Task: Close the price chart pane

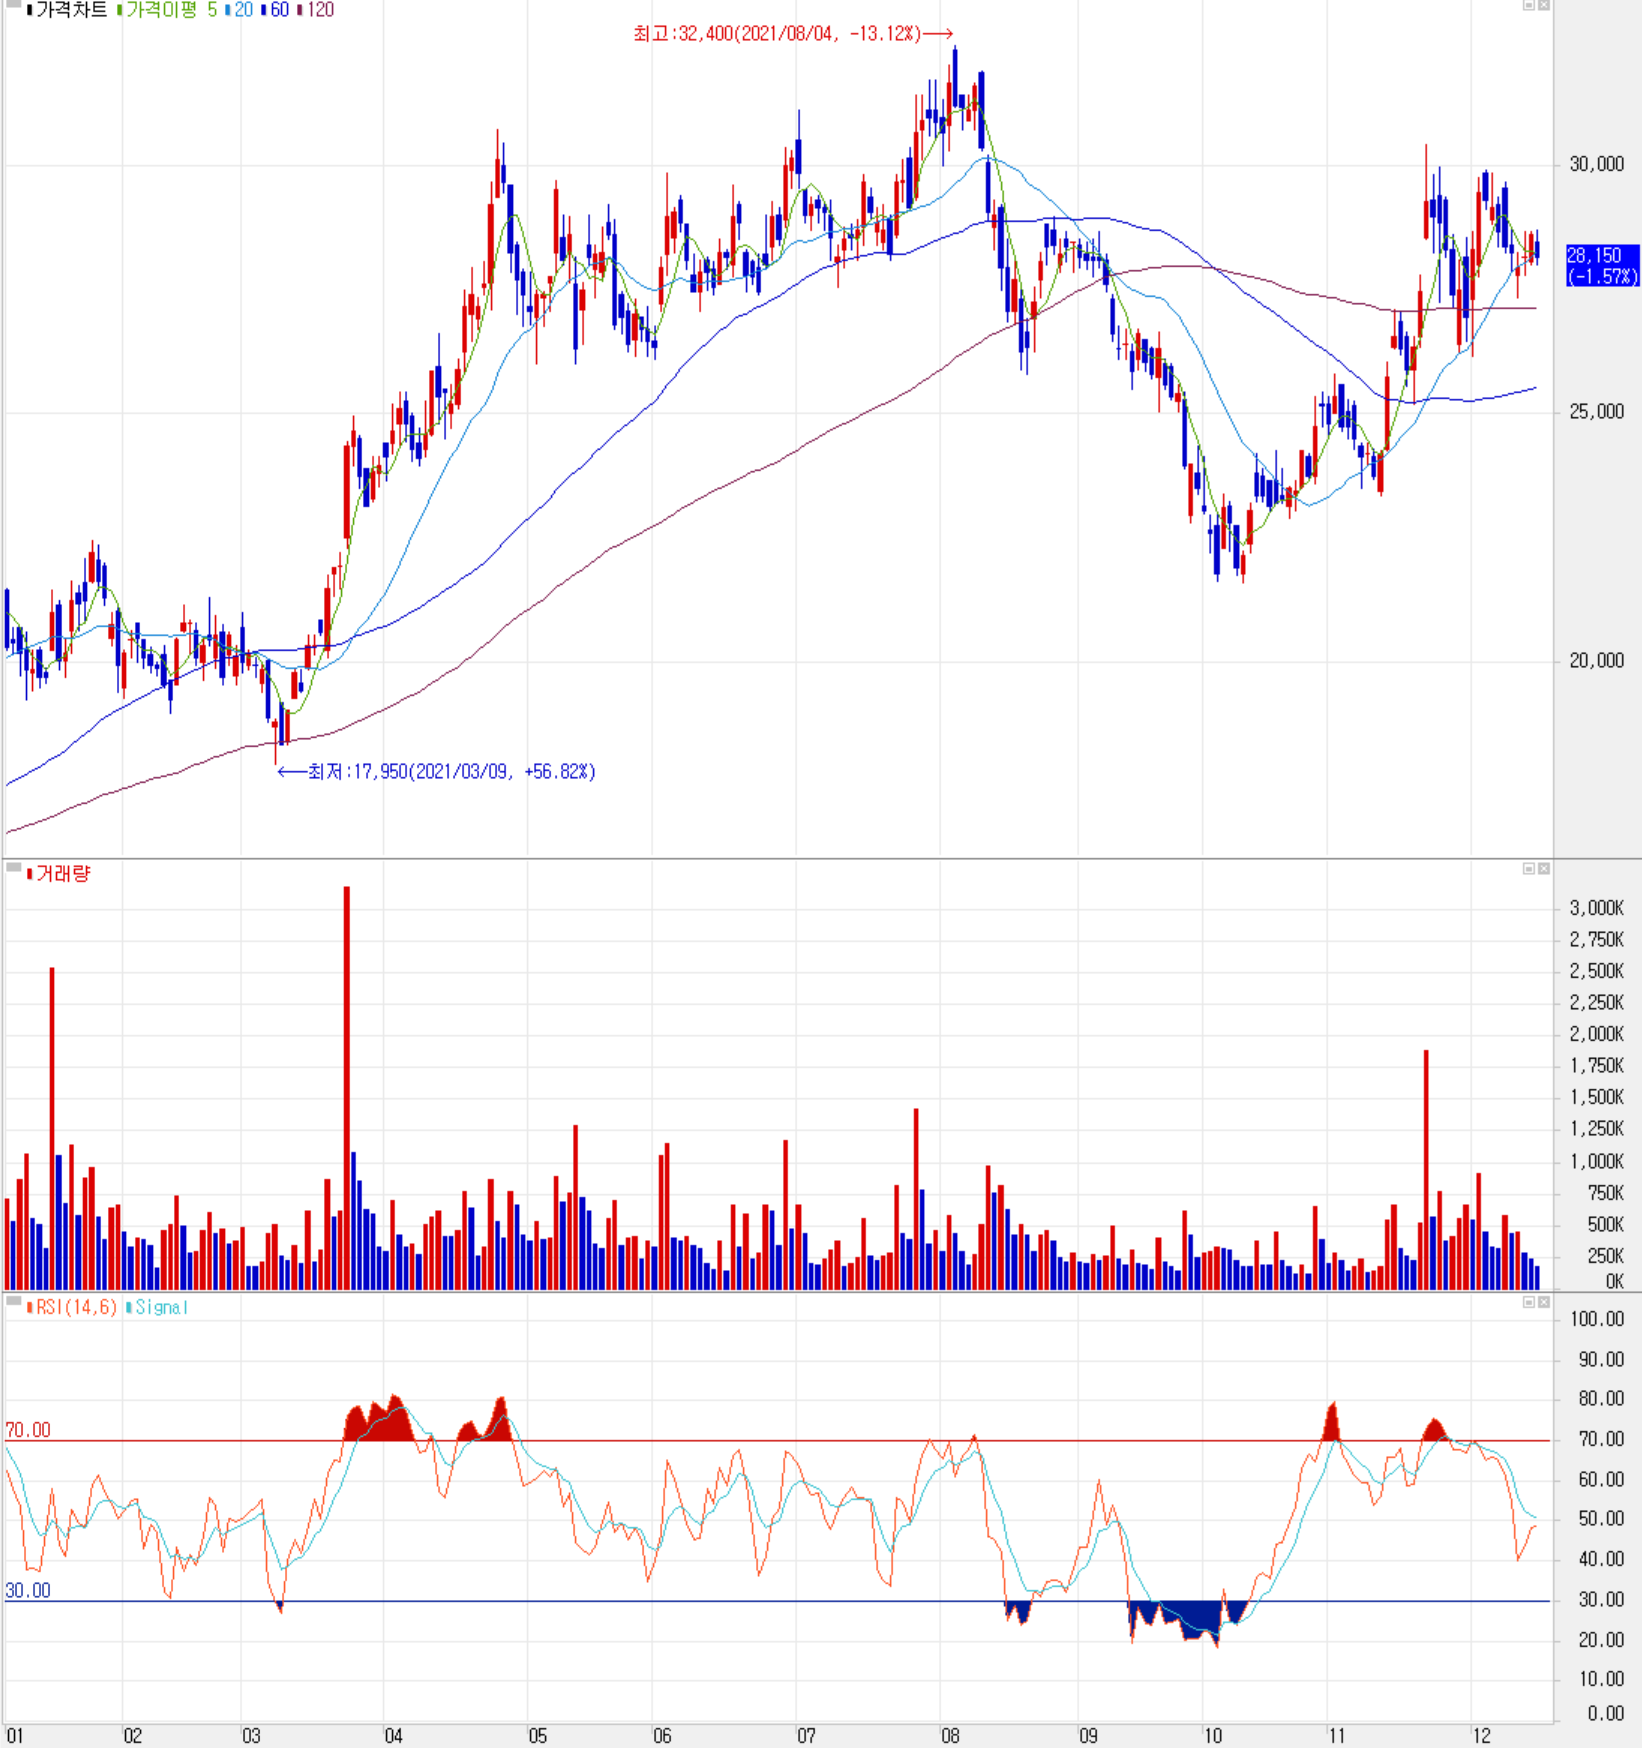Action: [1543, 6]
